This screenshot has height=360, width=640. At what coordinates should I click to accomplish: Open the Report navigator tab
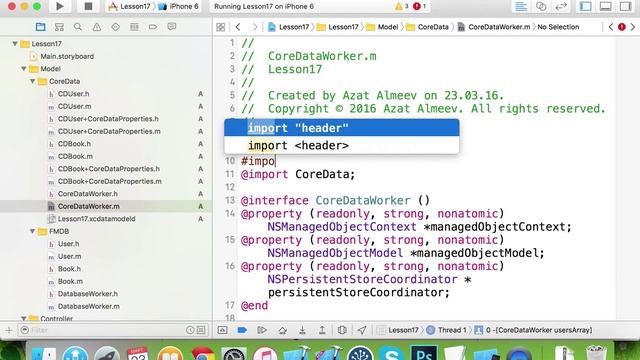[x=172, y=27]
